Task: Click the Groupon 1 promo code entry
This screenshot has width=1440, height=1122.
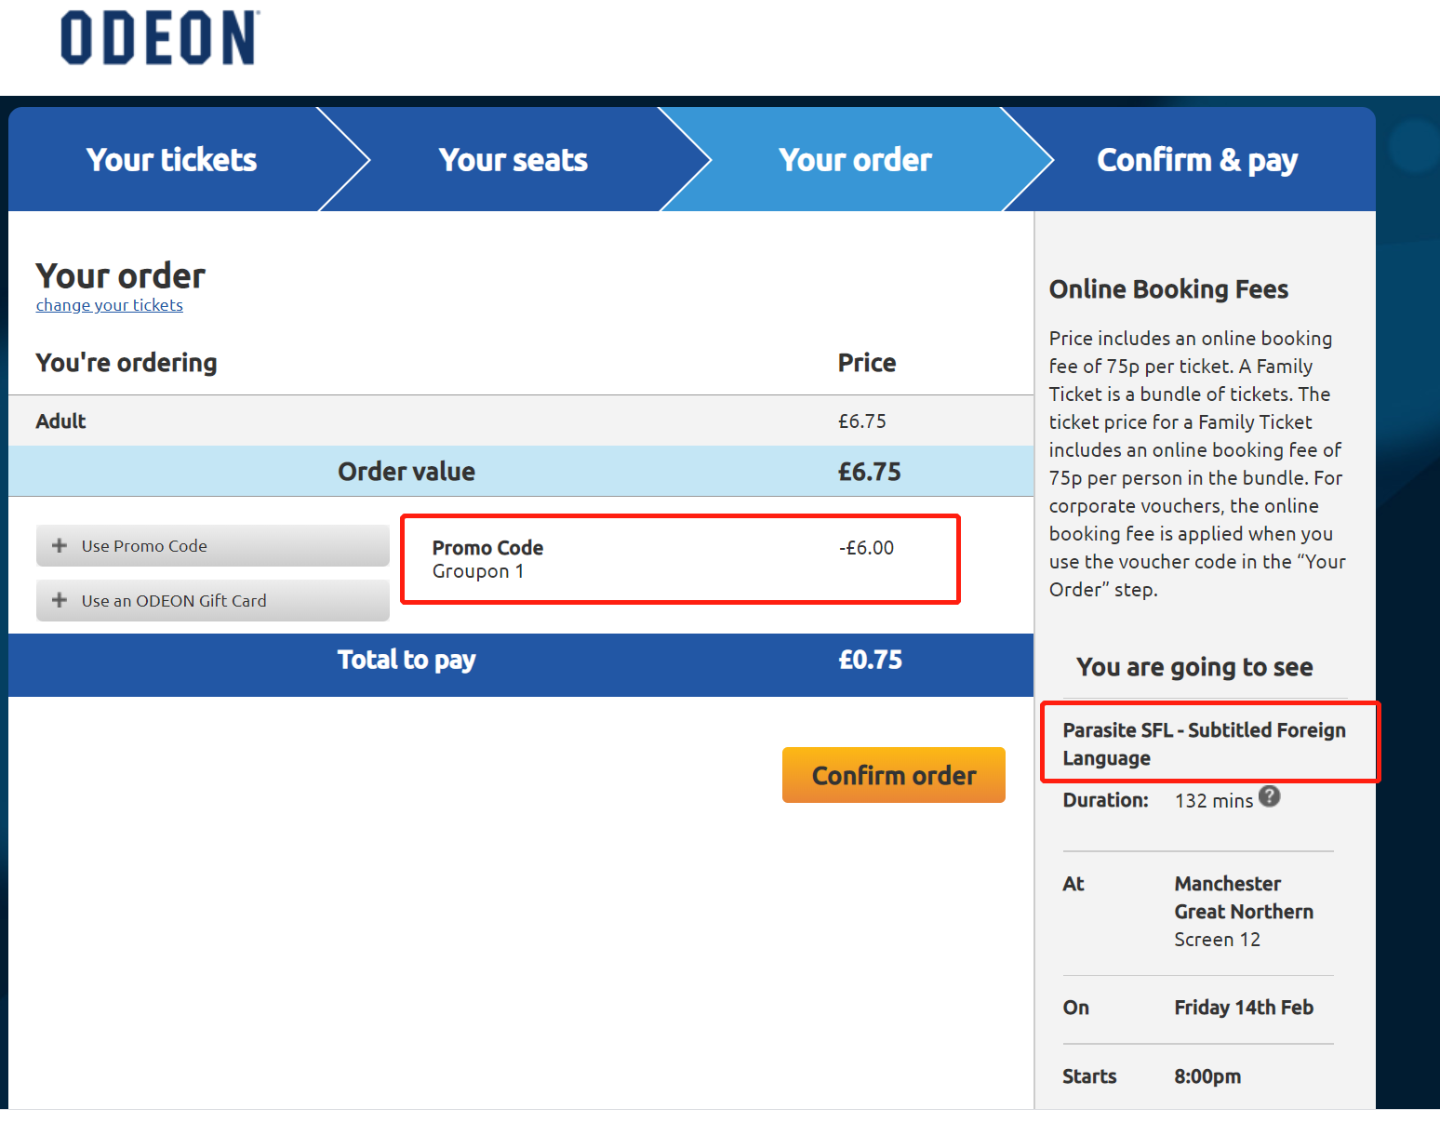Action: tap(478, 572)
